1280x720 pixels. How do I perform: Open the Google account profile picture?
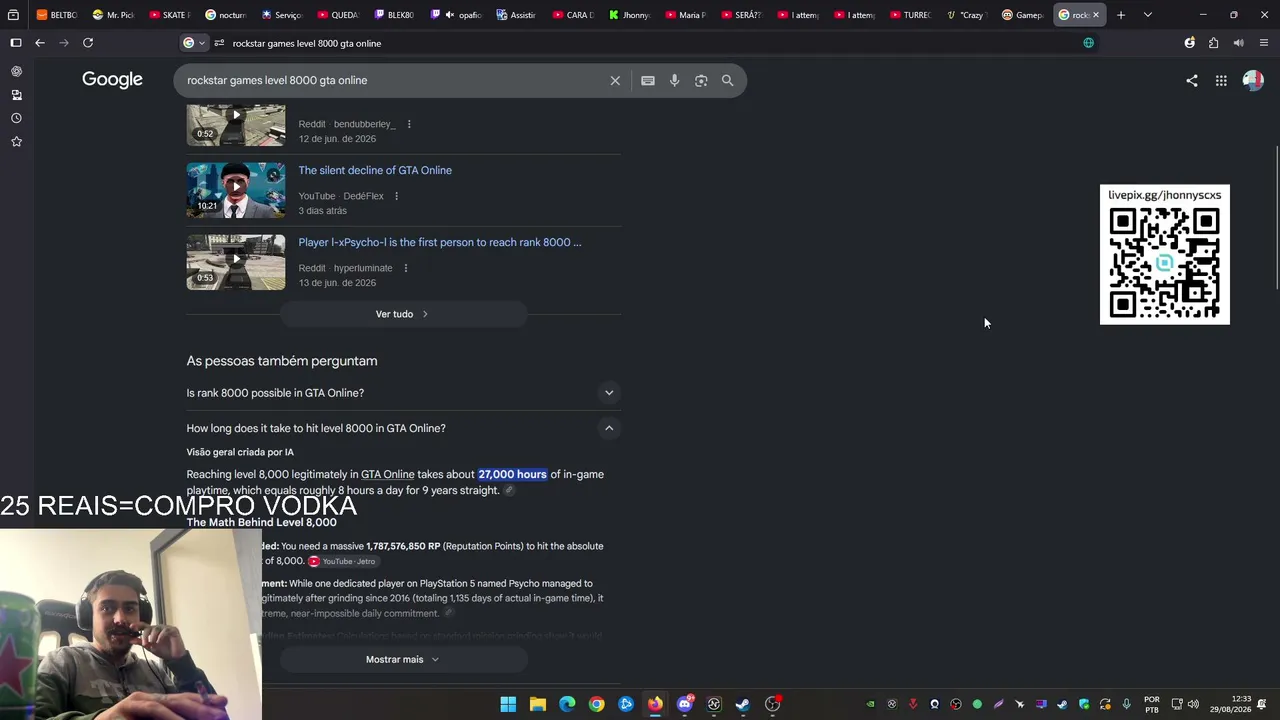click(x=1253, y=81)
